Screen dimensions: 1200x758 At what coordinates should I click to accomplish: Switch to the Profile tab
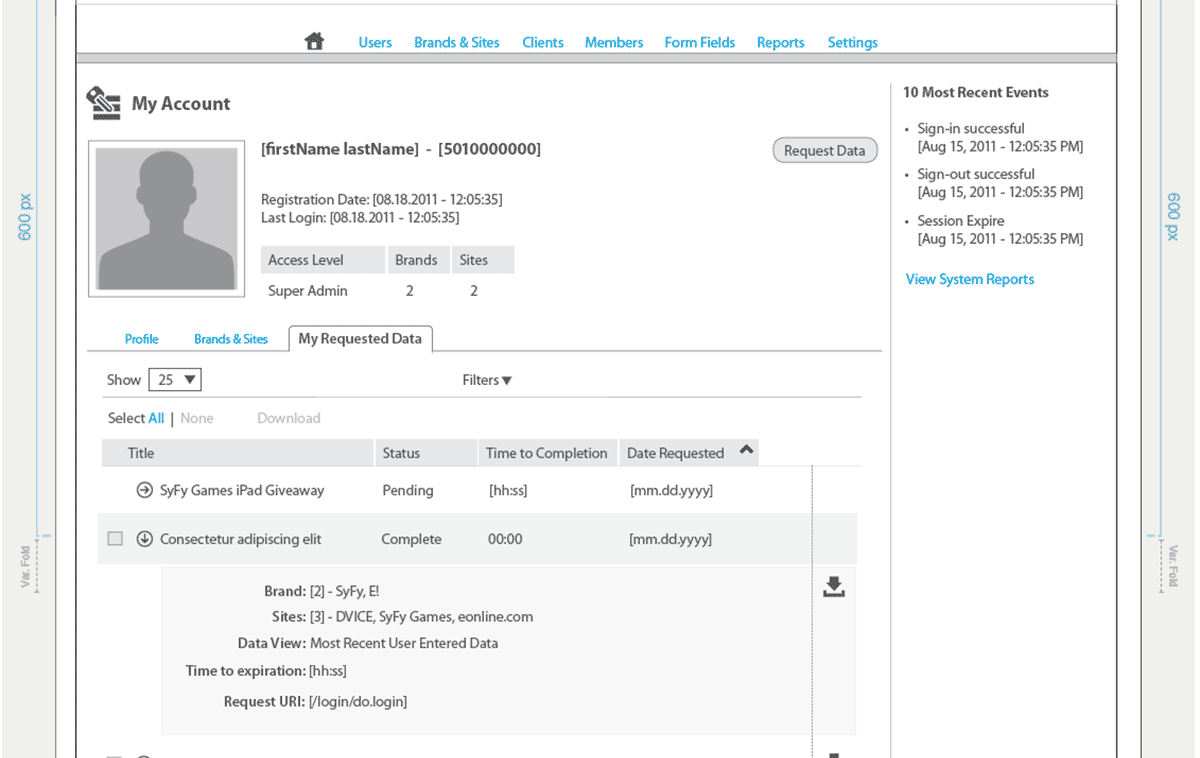(141, 339)
